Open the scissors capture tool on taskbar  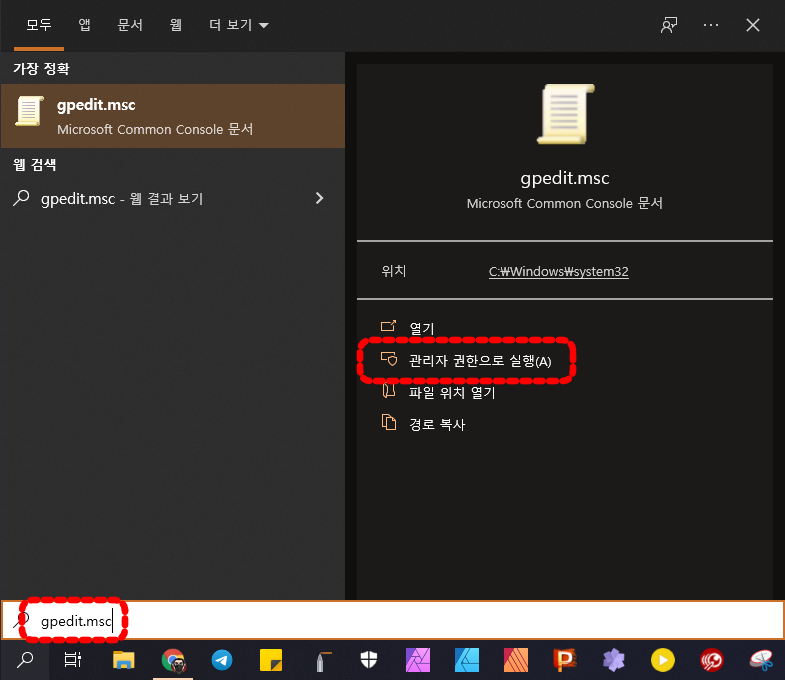tap(761, 660)
